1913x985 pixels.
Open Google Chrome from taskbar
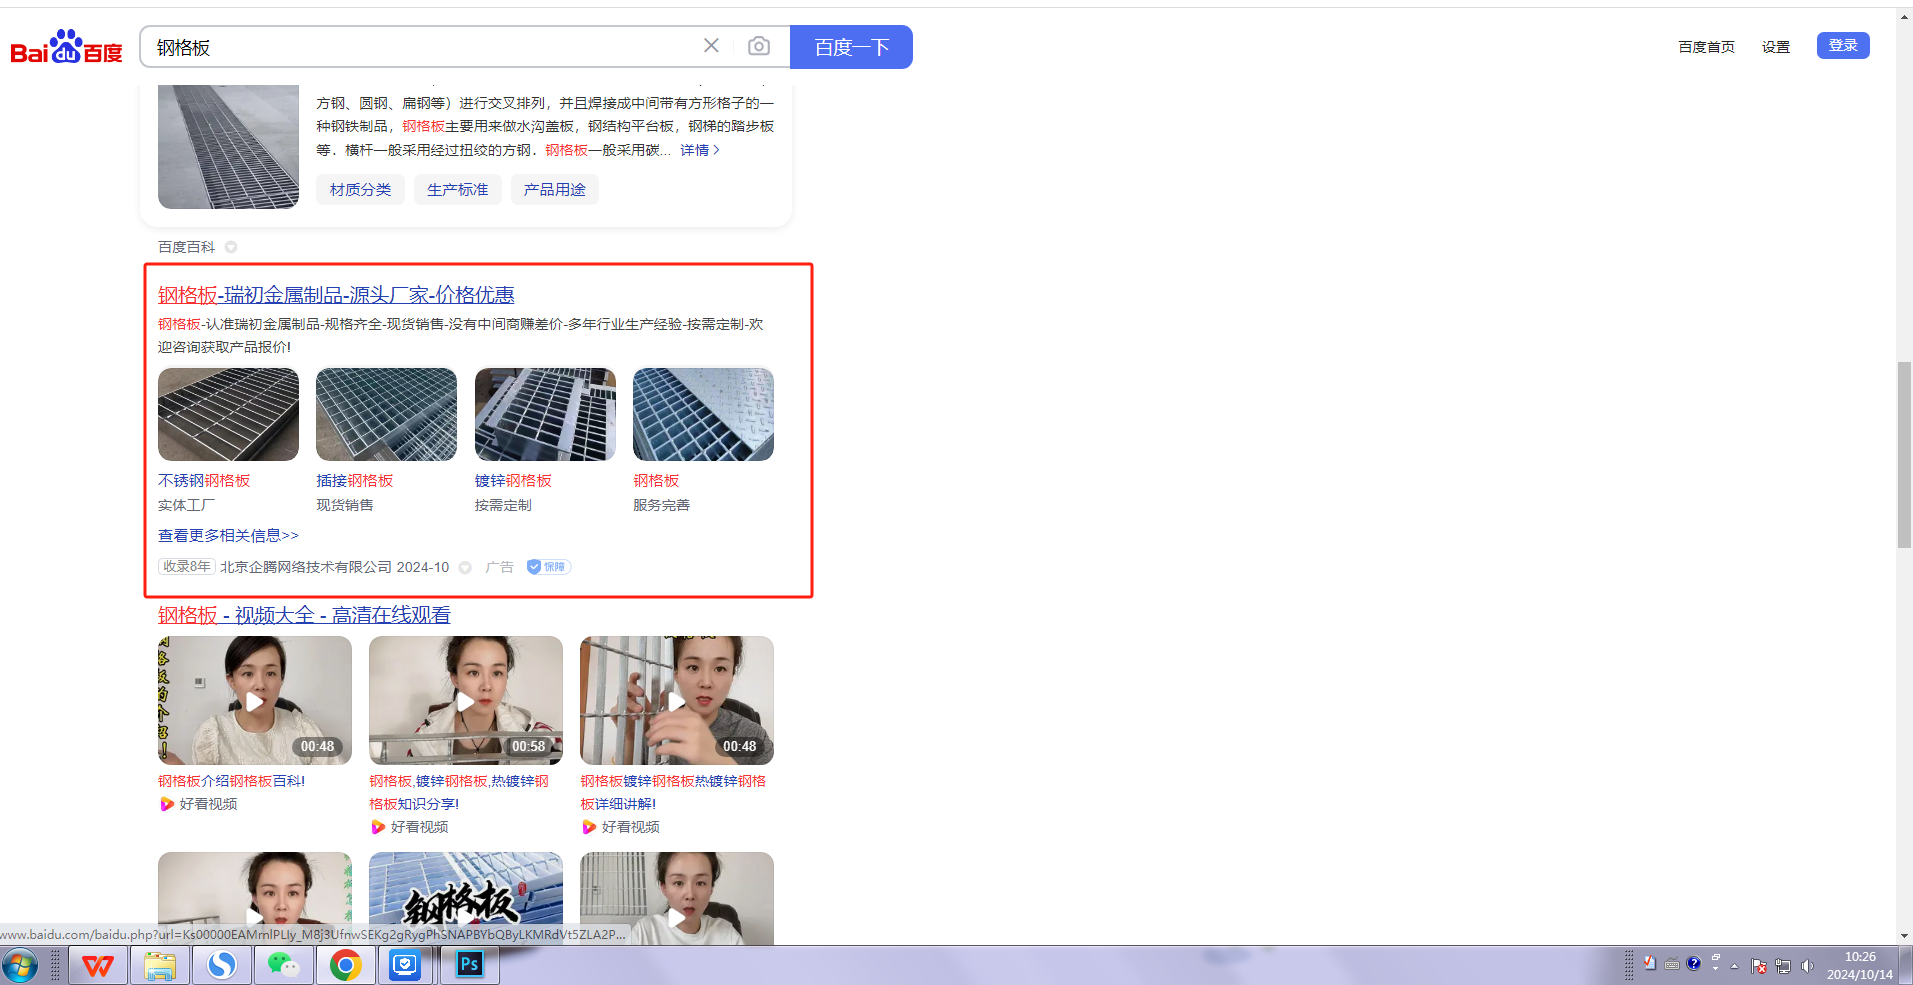(346, 965)
